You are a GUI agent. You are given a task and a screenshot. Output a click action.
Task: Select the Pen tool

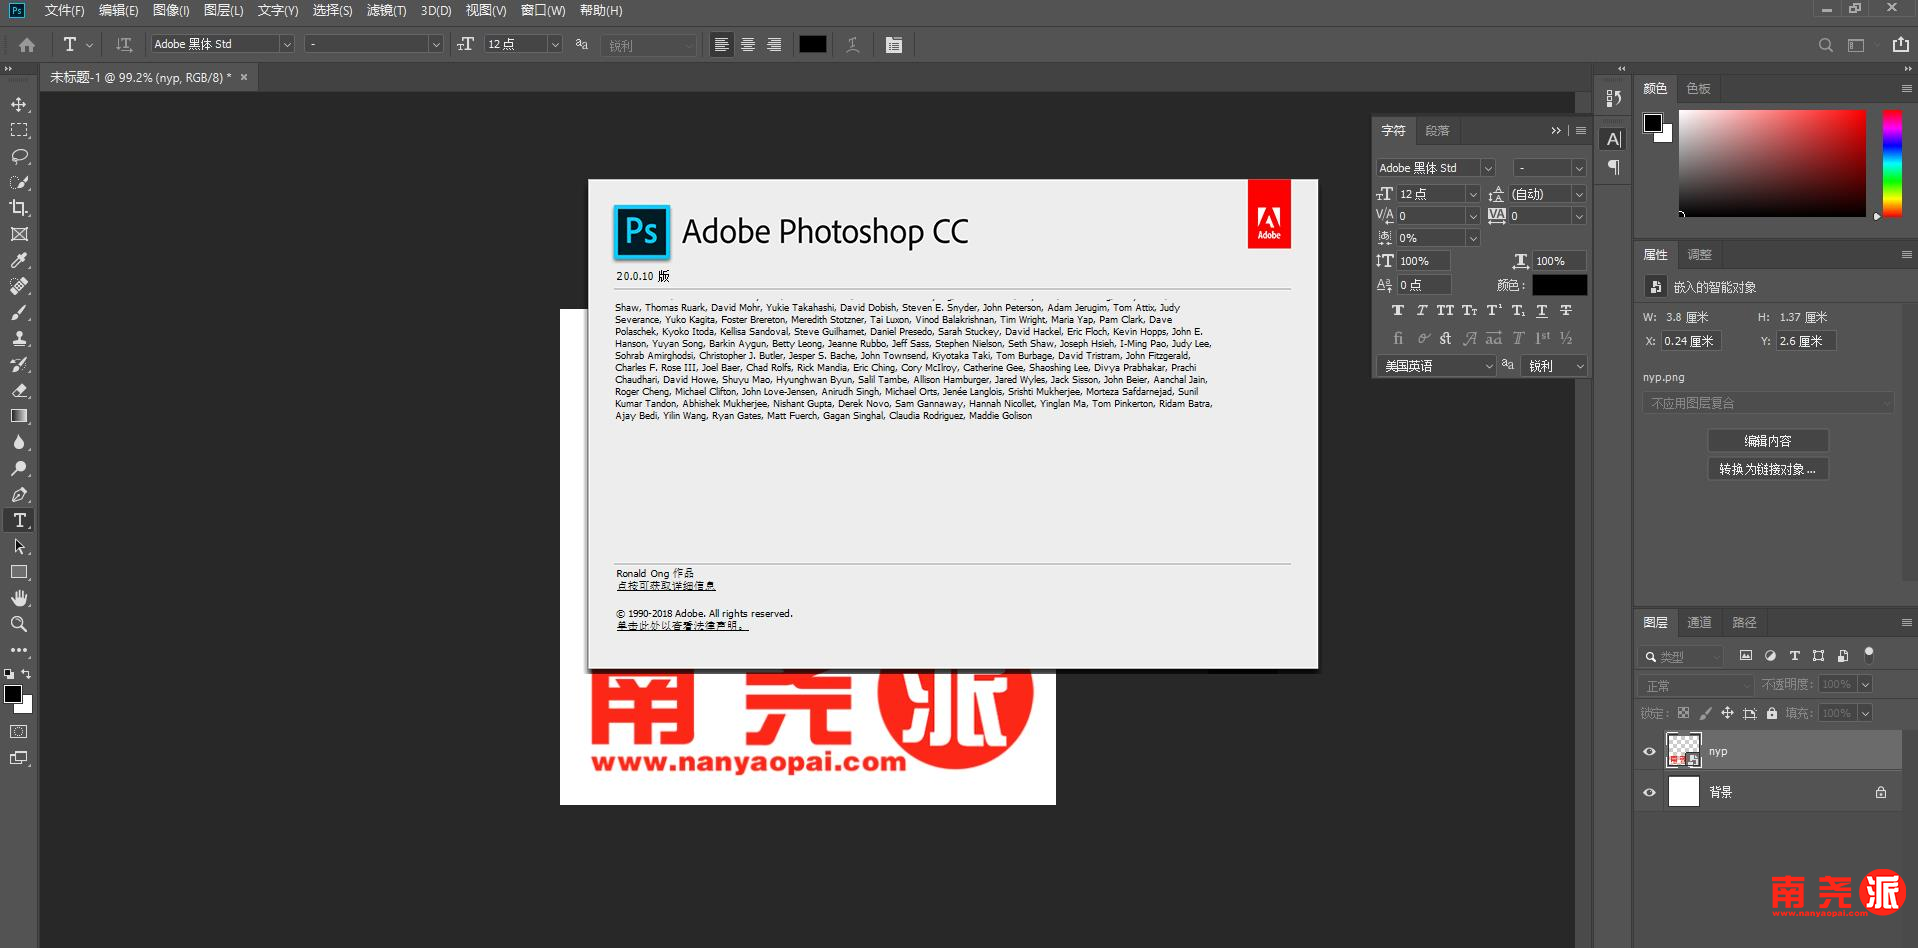[x=19, y=494]
